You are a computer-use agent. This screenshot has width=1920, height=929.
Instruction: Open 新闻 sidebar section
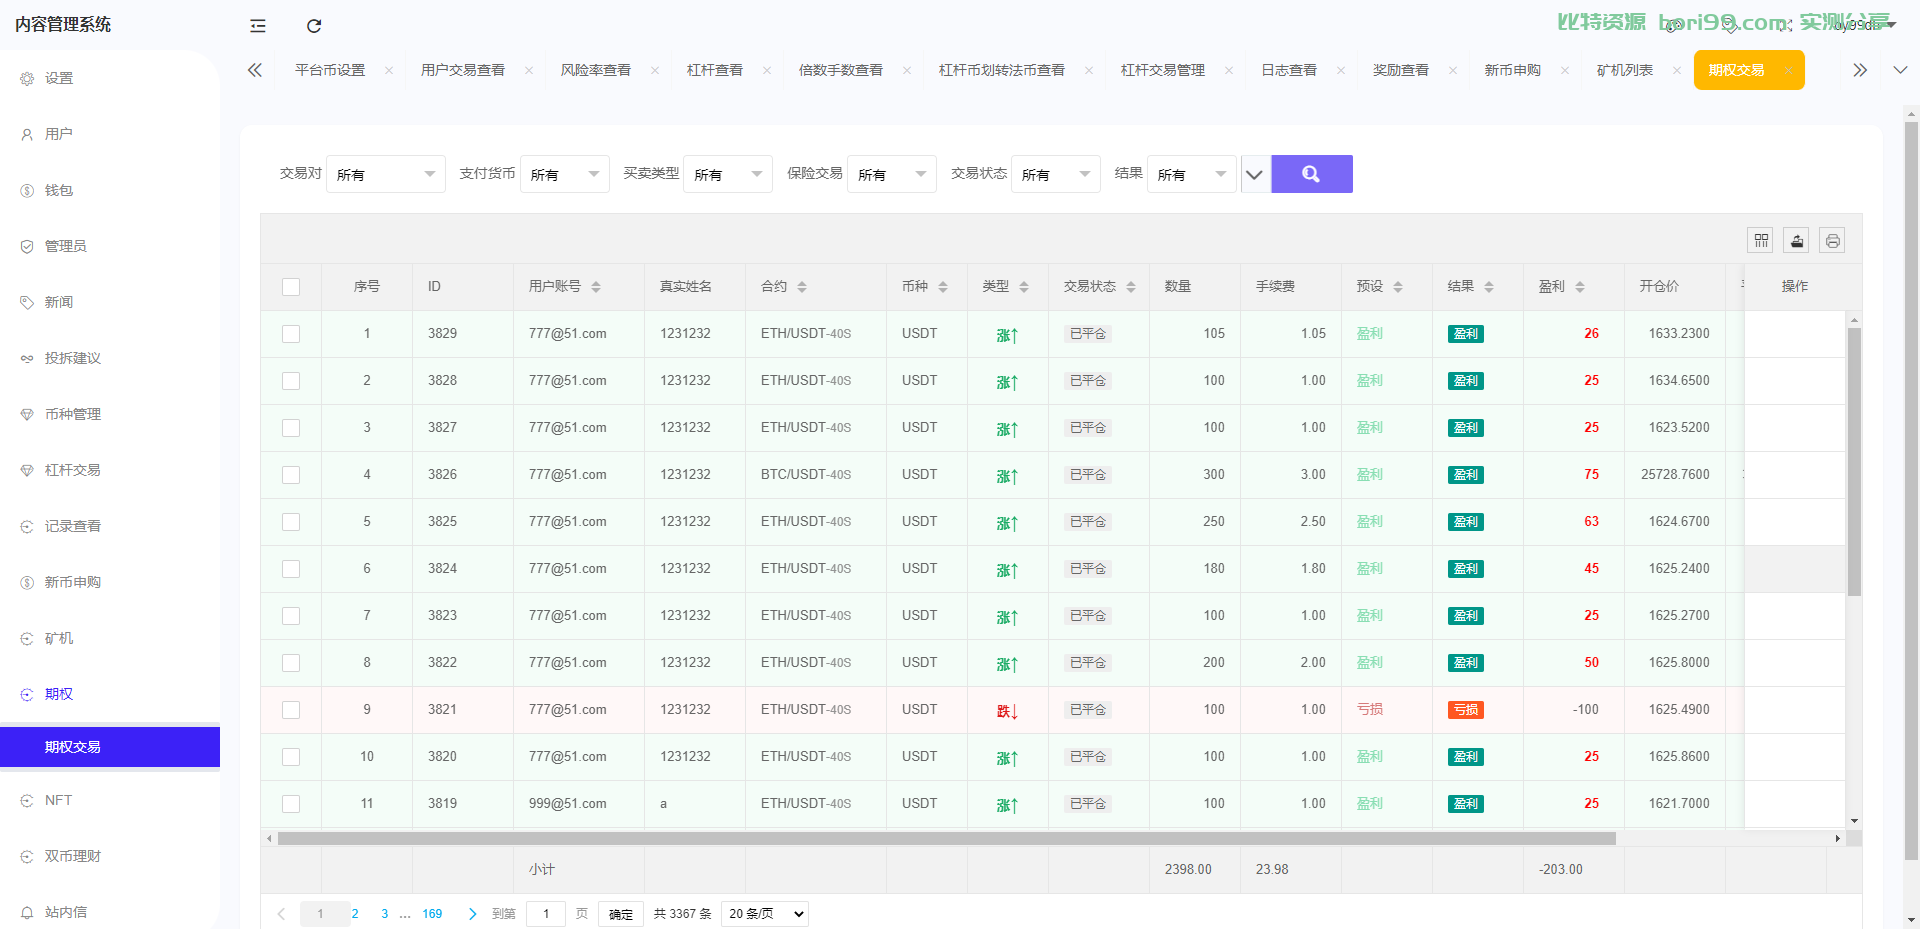pos(59,302)
